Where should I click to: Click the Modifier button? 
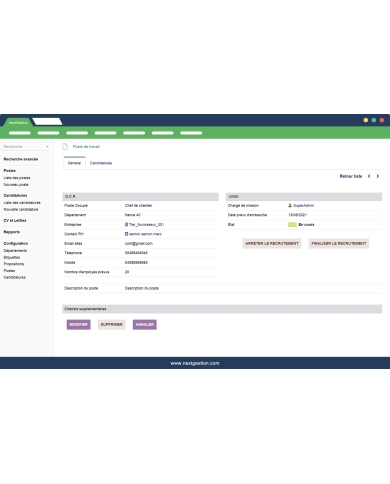tap(79, 325)
